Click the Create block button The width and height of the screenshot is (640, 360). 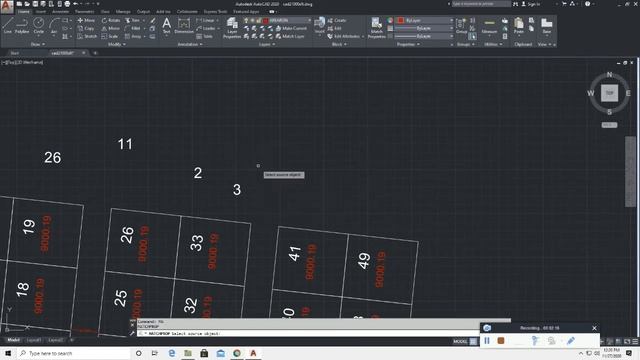(337, 20)
